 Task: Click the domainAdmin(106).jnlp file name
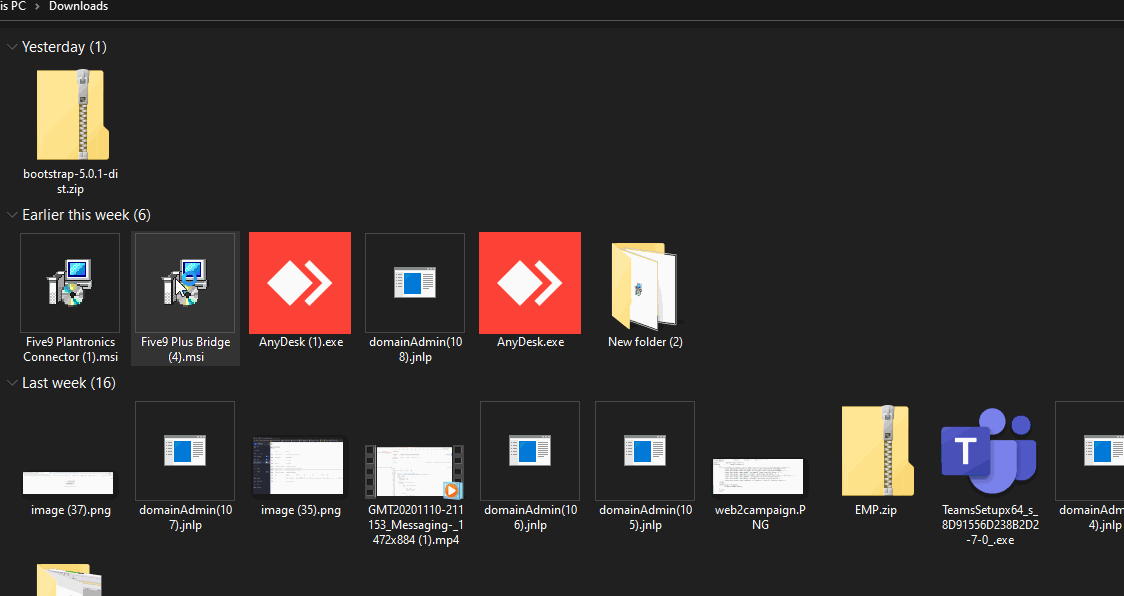click(x=530, y=518)
